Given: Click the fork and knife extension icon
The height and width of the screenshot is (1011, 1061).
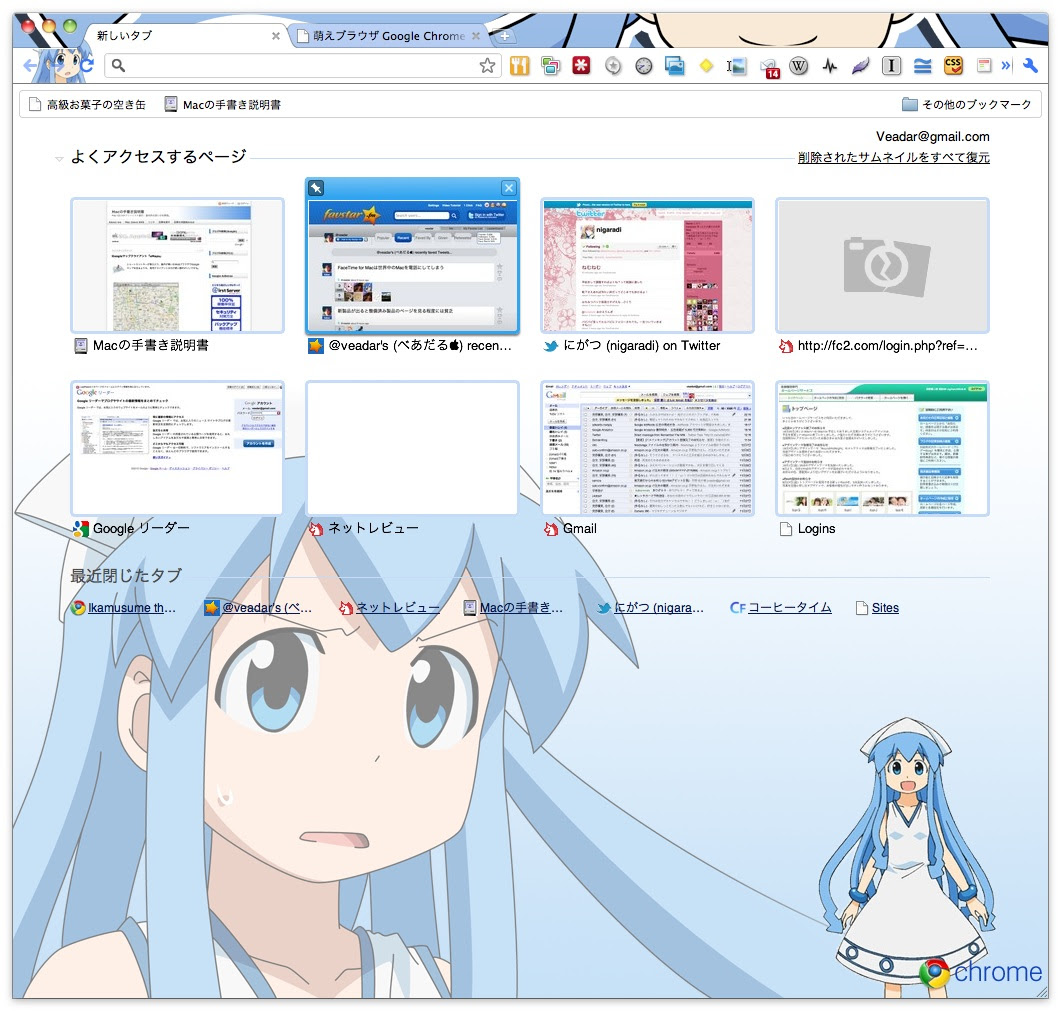Looking at the screenshot, I should coord(519,66).
